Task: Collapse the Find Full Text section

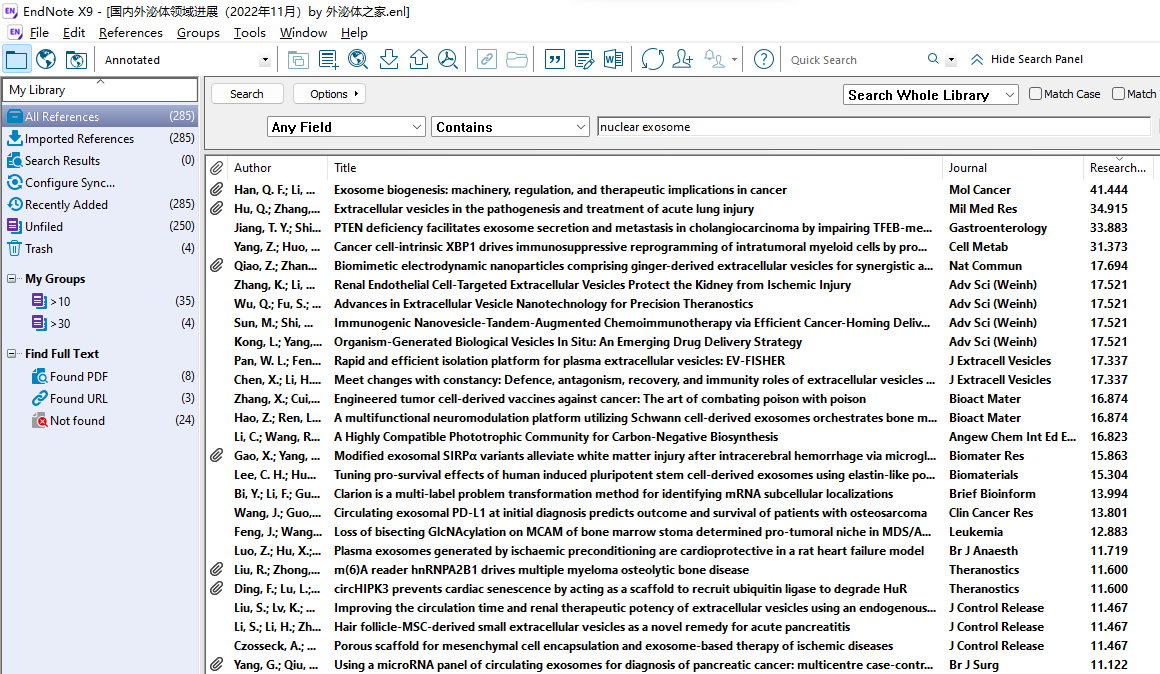Action: click(11, 354)
